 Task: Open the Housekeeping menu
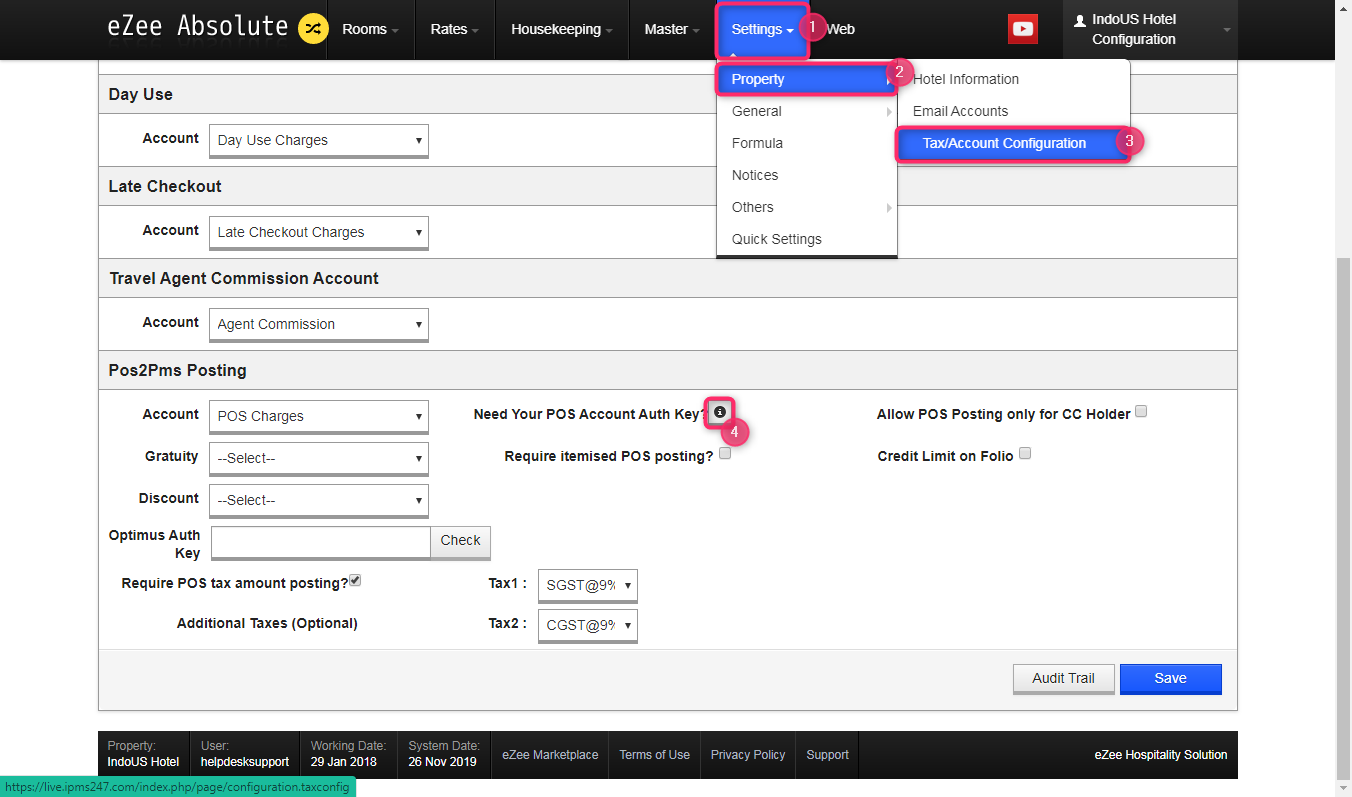point(561,29)
